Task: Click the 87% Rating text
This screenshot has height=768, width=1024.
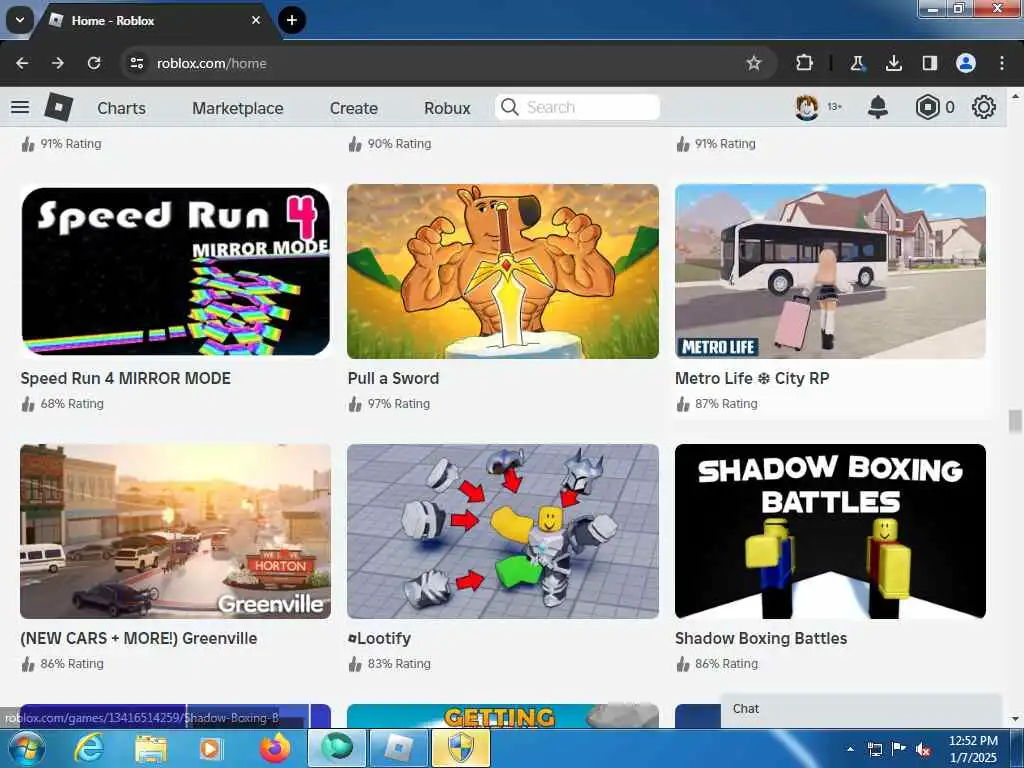Action: click(726, 404)
